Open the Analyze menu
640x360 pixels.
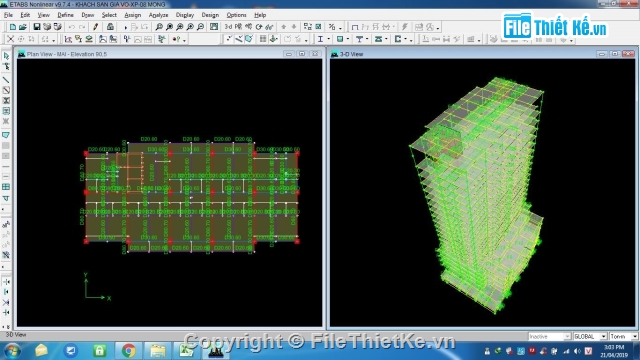tap(158, 15)
